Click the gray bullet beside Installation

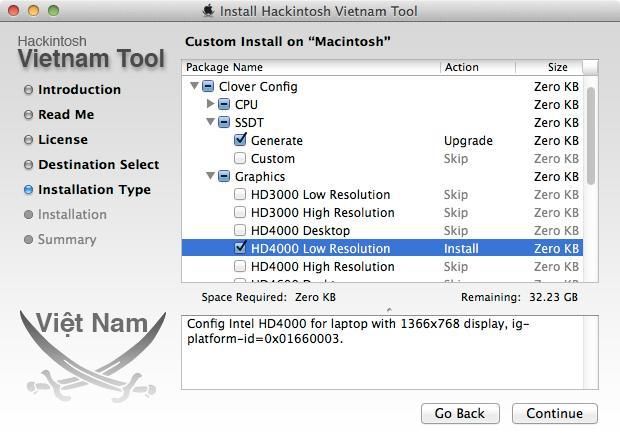click(28, 215)
